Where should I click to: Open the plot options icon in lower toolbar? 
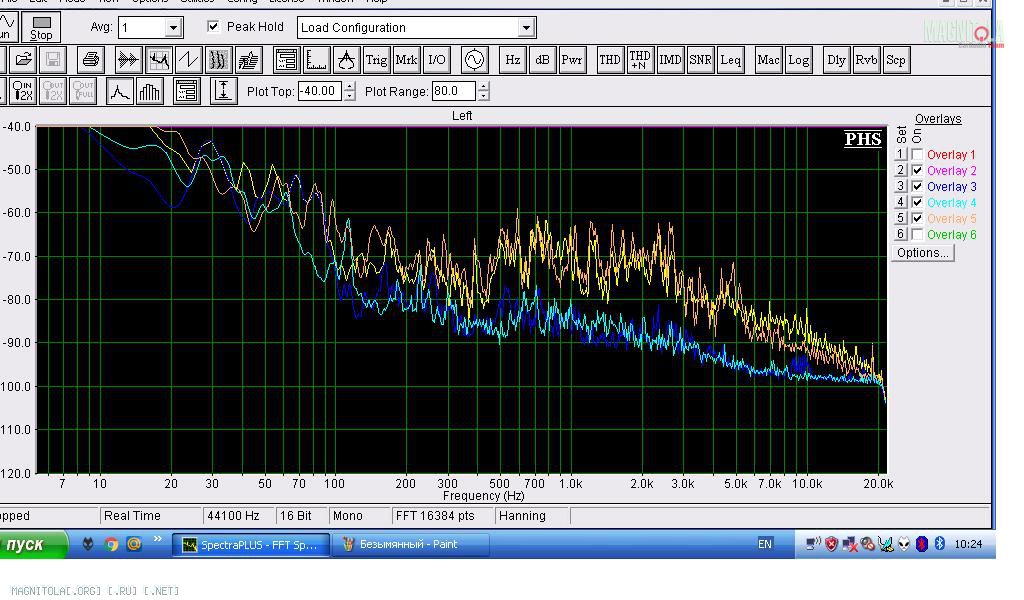click(x=187, y=91)
